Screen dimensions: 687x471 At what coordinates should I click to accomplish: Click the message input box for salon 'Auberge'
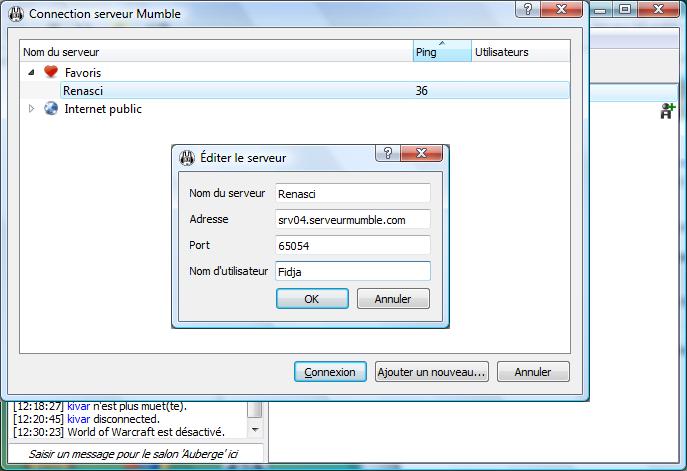[136, 454]
